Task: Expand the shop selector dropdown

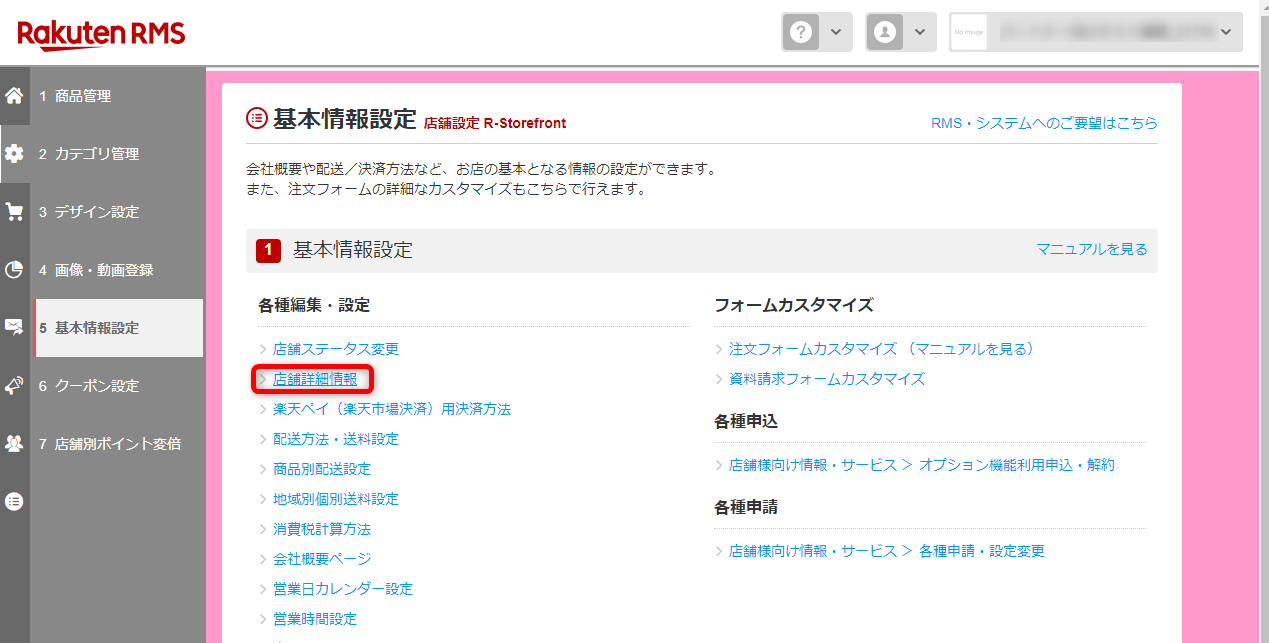Action: coord(1095,32)
